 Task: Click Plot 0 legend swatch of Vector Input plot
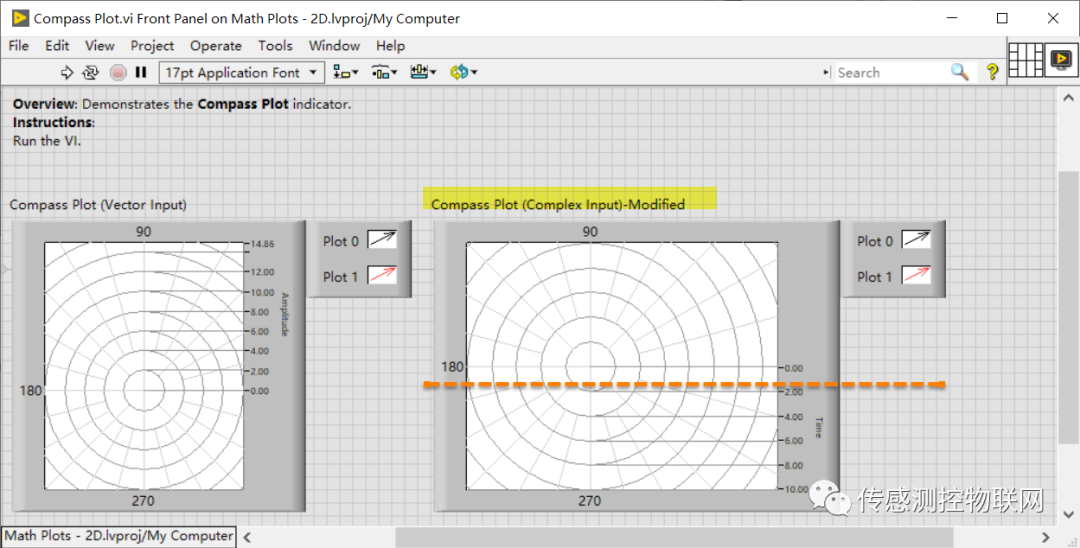[x=382, y=240]
